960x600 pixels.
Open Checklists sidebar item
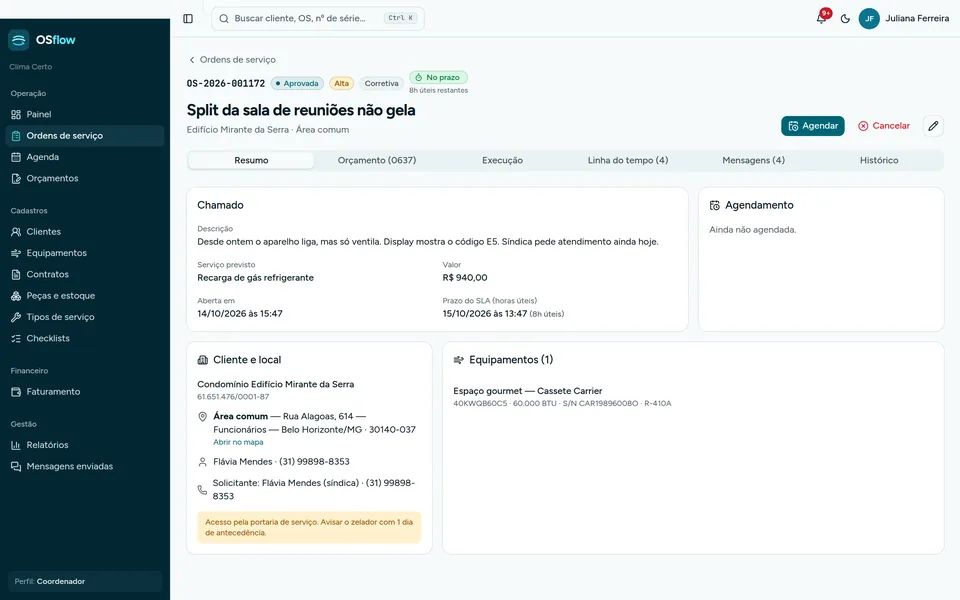click(84, 339)
